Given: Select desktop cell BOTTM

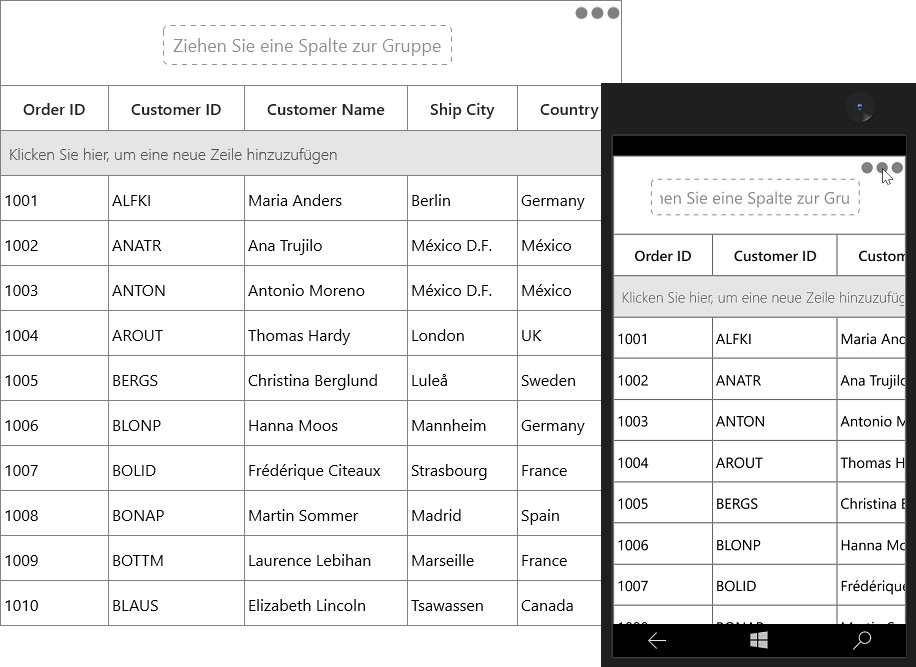Looking at the screenshot, I should click(x=176, y=560).
